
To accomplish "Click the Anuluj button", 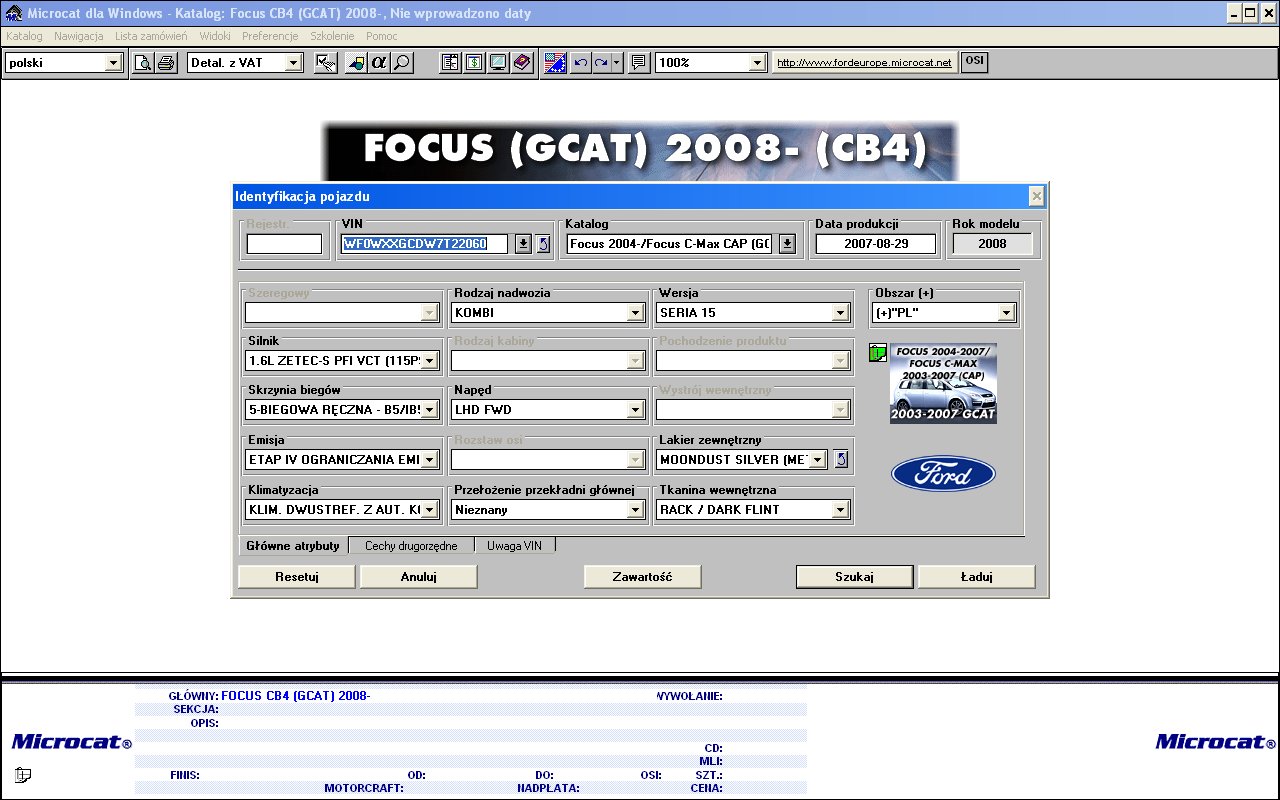I will coord(419,577).
